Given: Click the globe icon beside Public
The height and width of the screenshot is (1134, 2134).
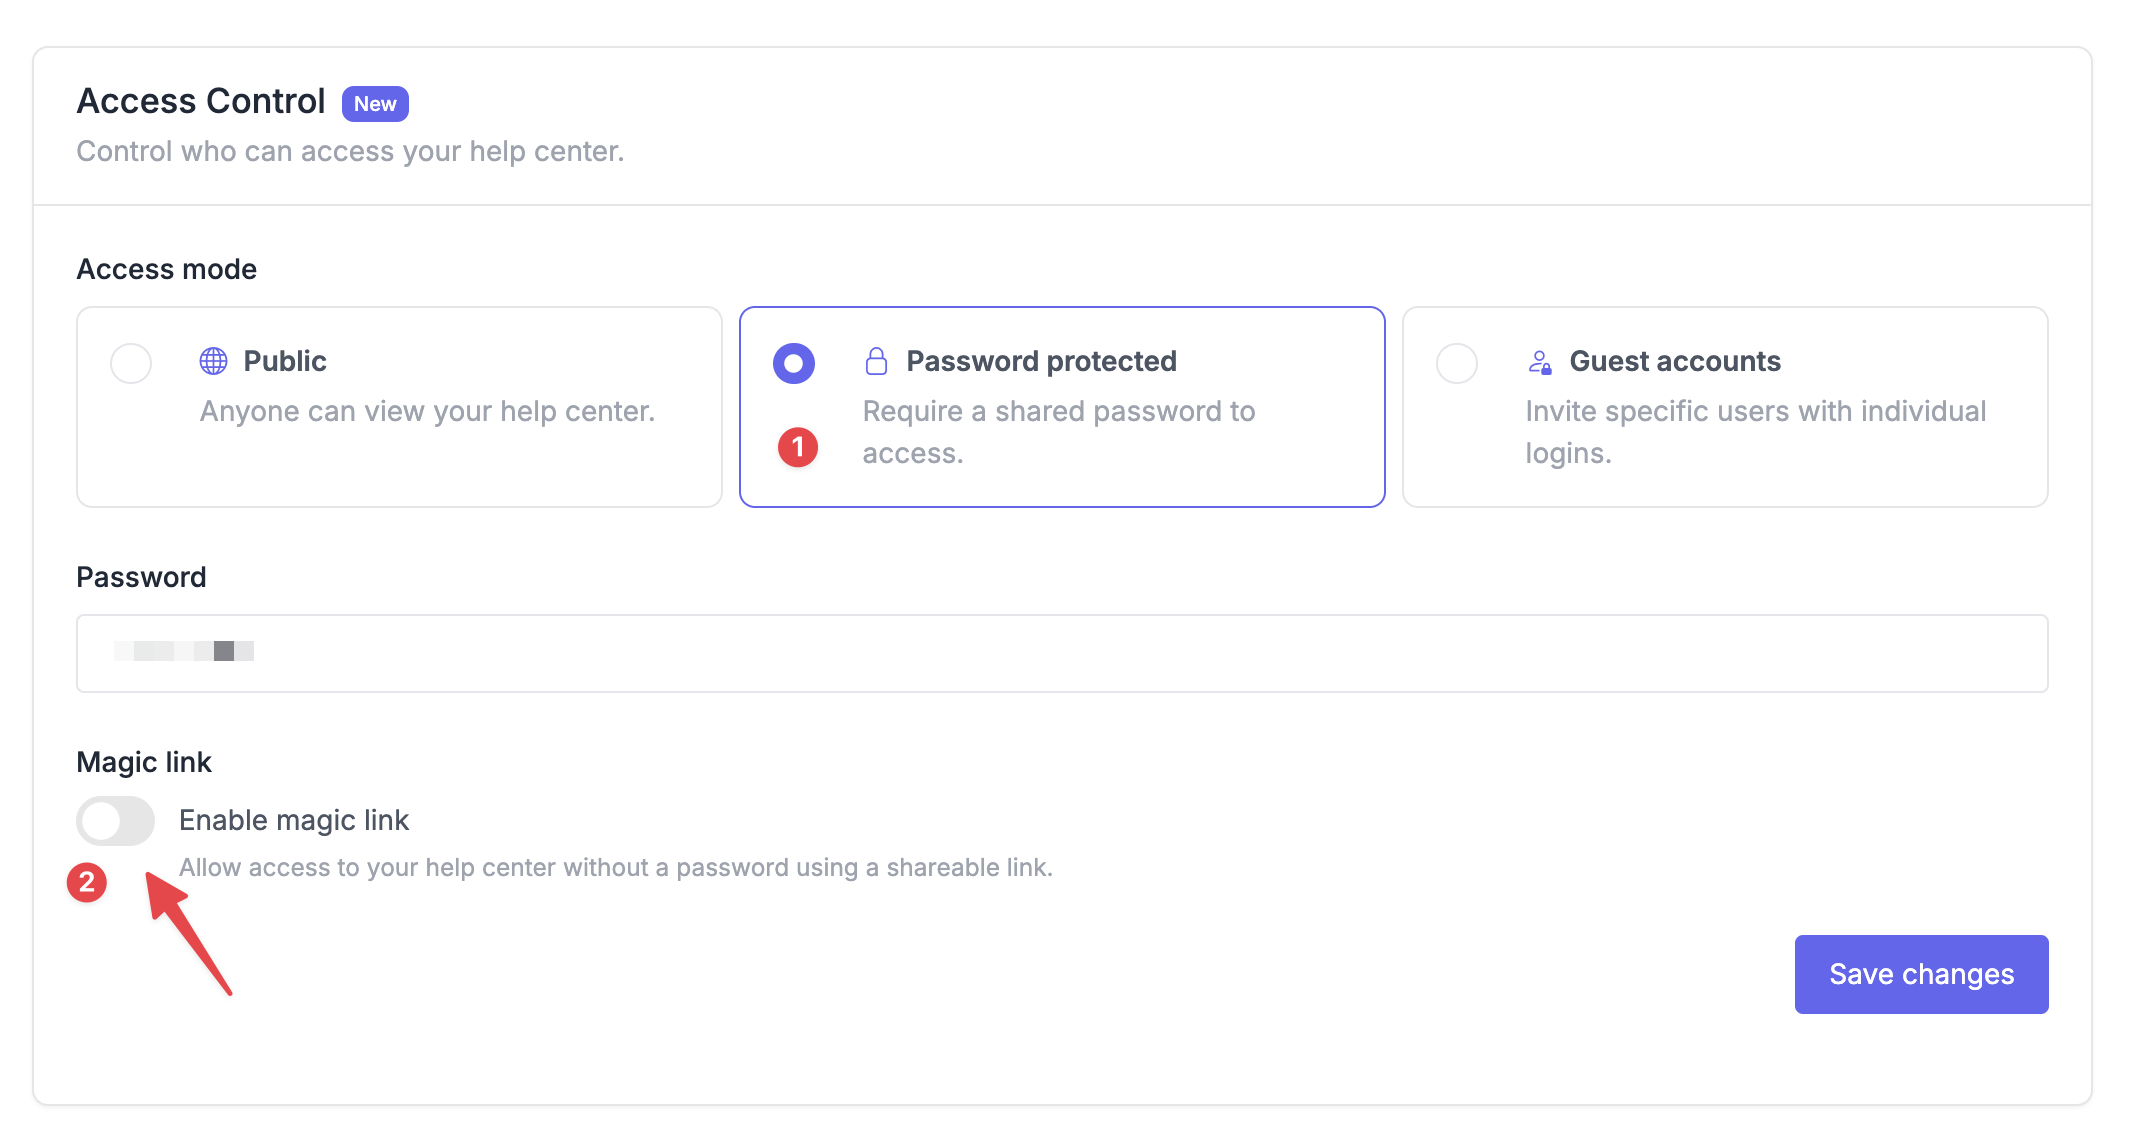Looking at the screenshot, I should pyautogui.click(x=213, y=361).
